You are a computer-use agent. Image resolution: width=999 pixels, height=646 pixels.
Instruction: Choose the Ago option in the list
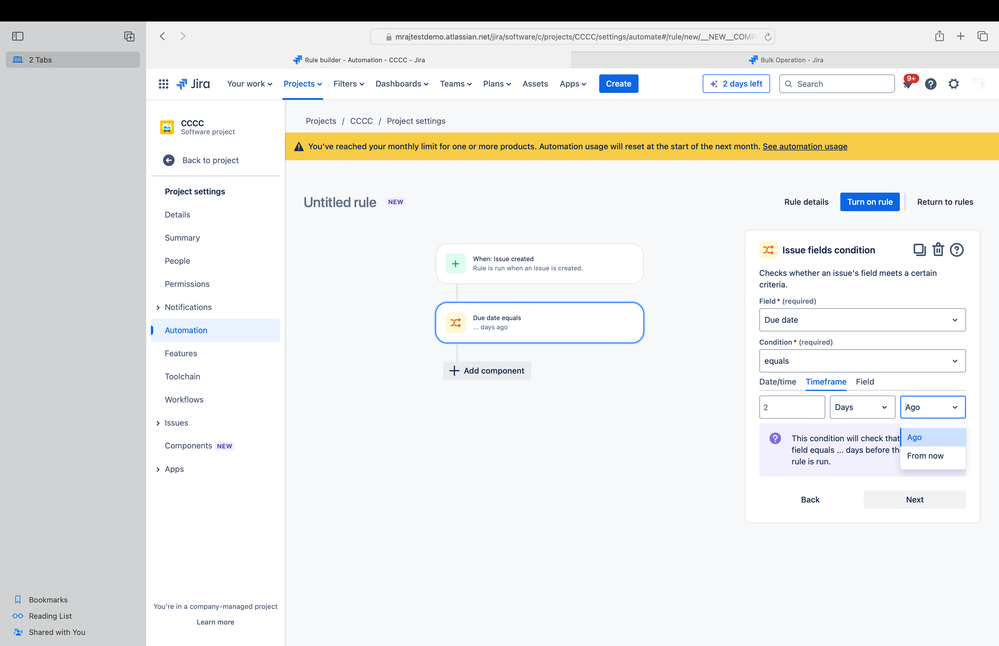pyautogui.click(x=933, y=437)
